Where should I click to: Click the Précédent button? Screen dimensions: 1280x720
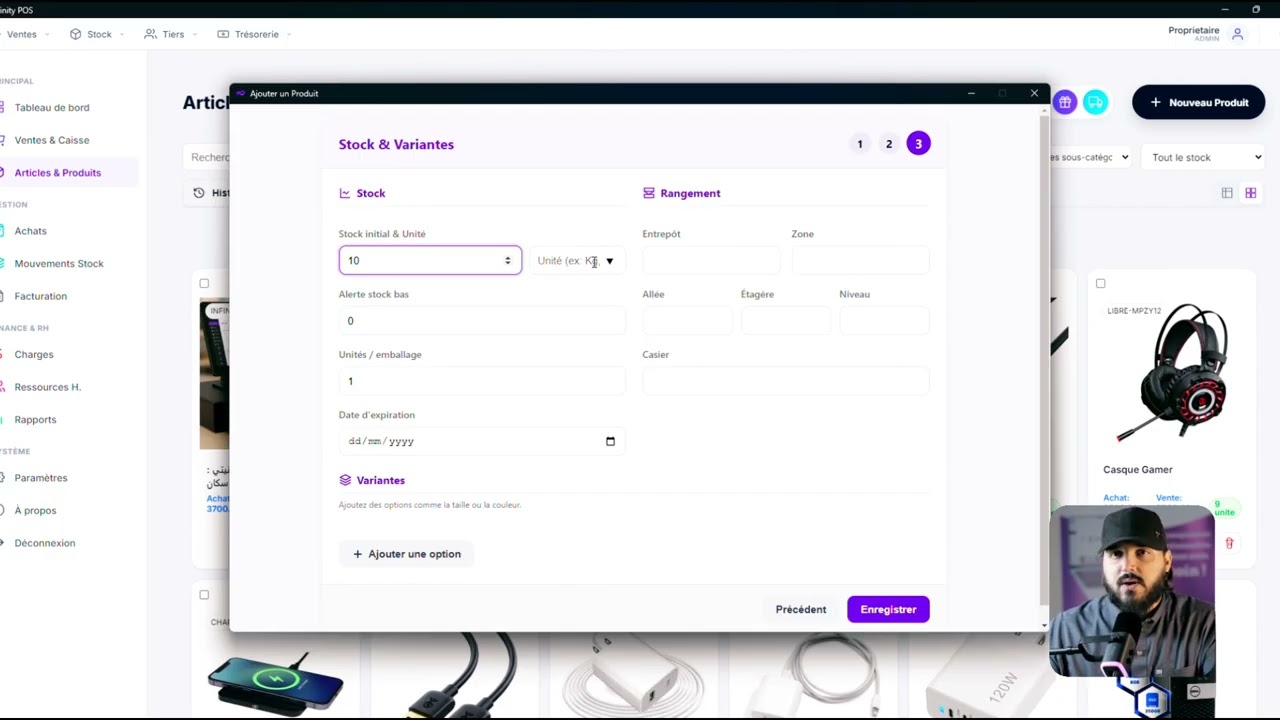(801, 609)
